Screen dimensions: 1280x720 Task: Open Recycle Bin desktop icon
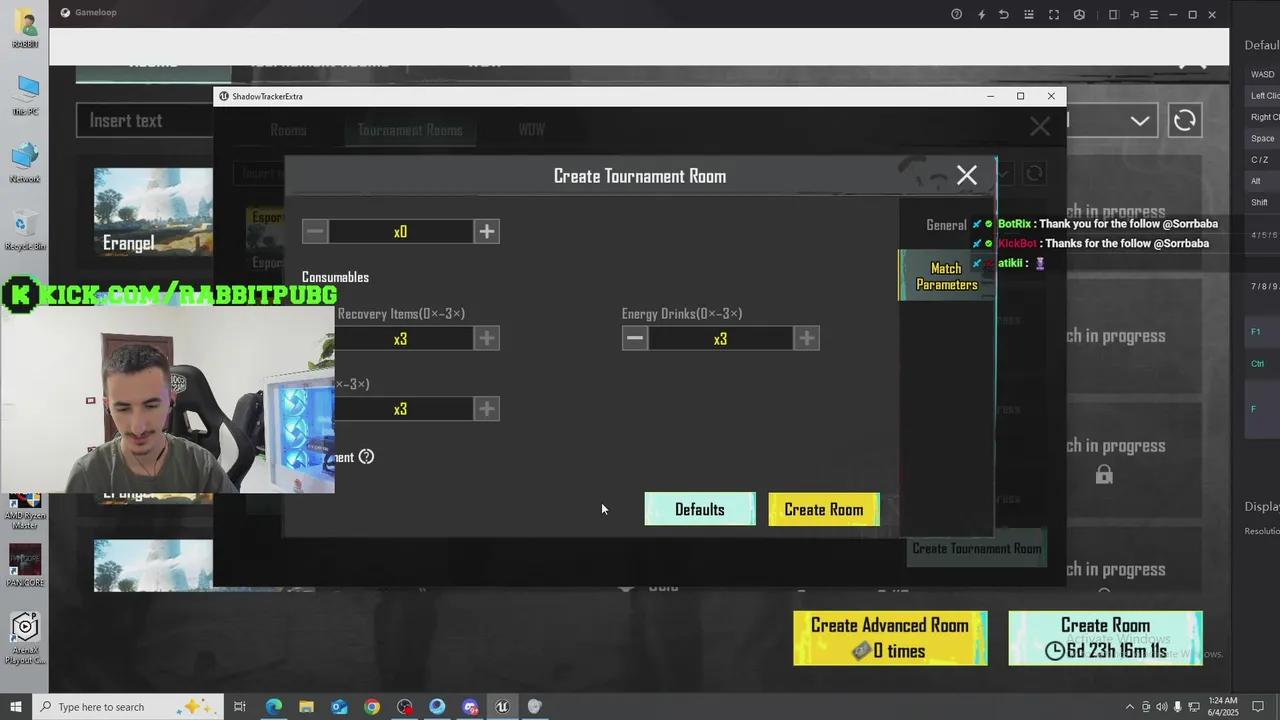(x=25, y=229)
